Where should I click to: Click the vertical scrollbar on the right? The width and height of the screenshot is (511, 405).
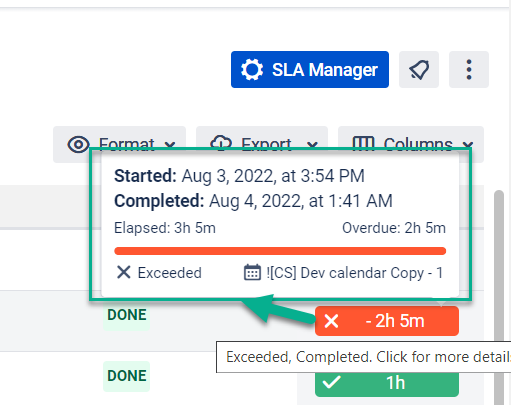click(499, 297)
